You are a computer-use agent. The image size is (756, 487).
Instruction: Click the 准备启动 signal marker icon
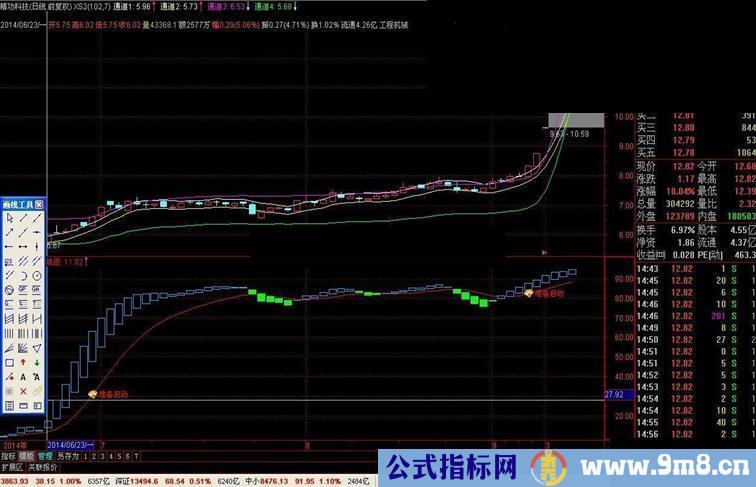(x=93, y=394)
